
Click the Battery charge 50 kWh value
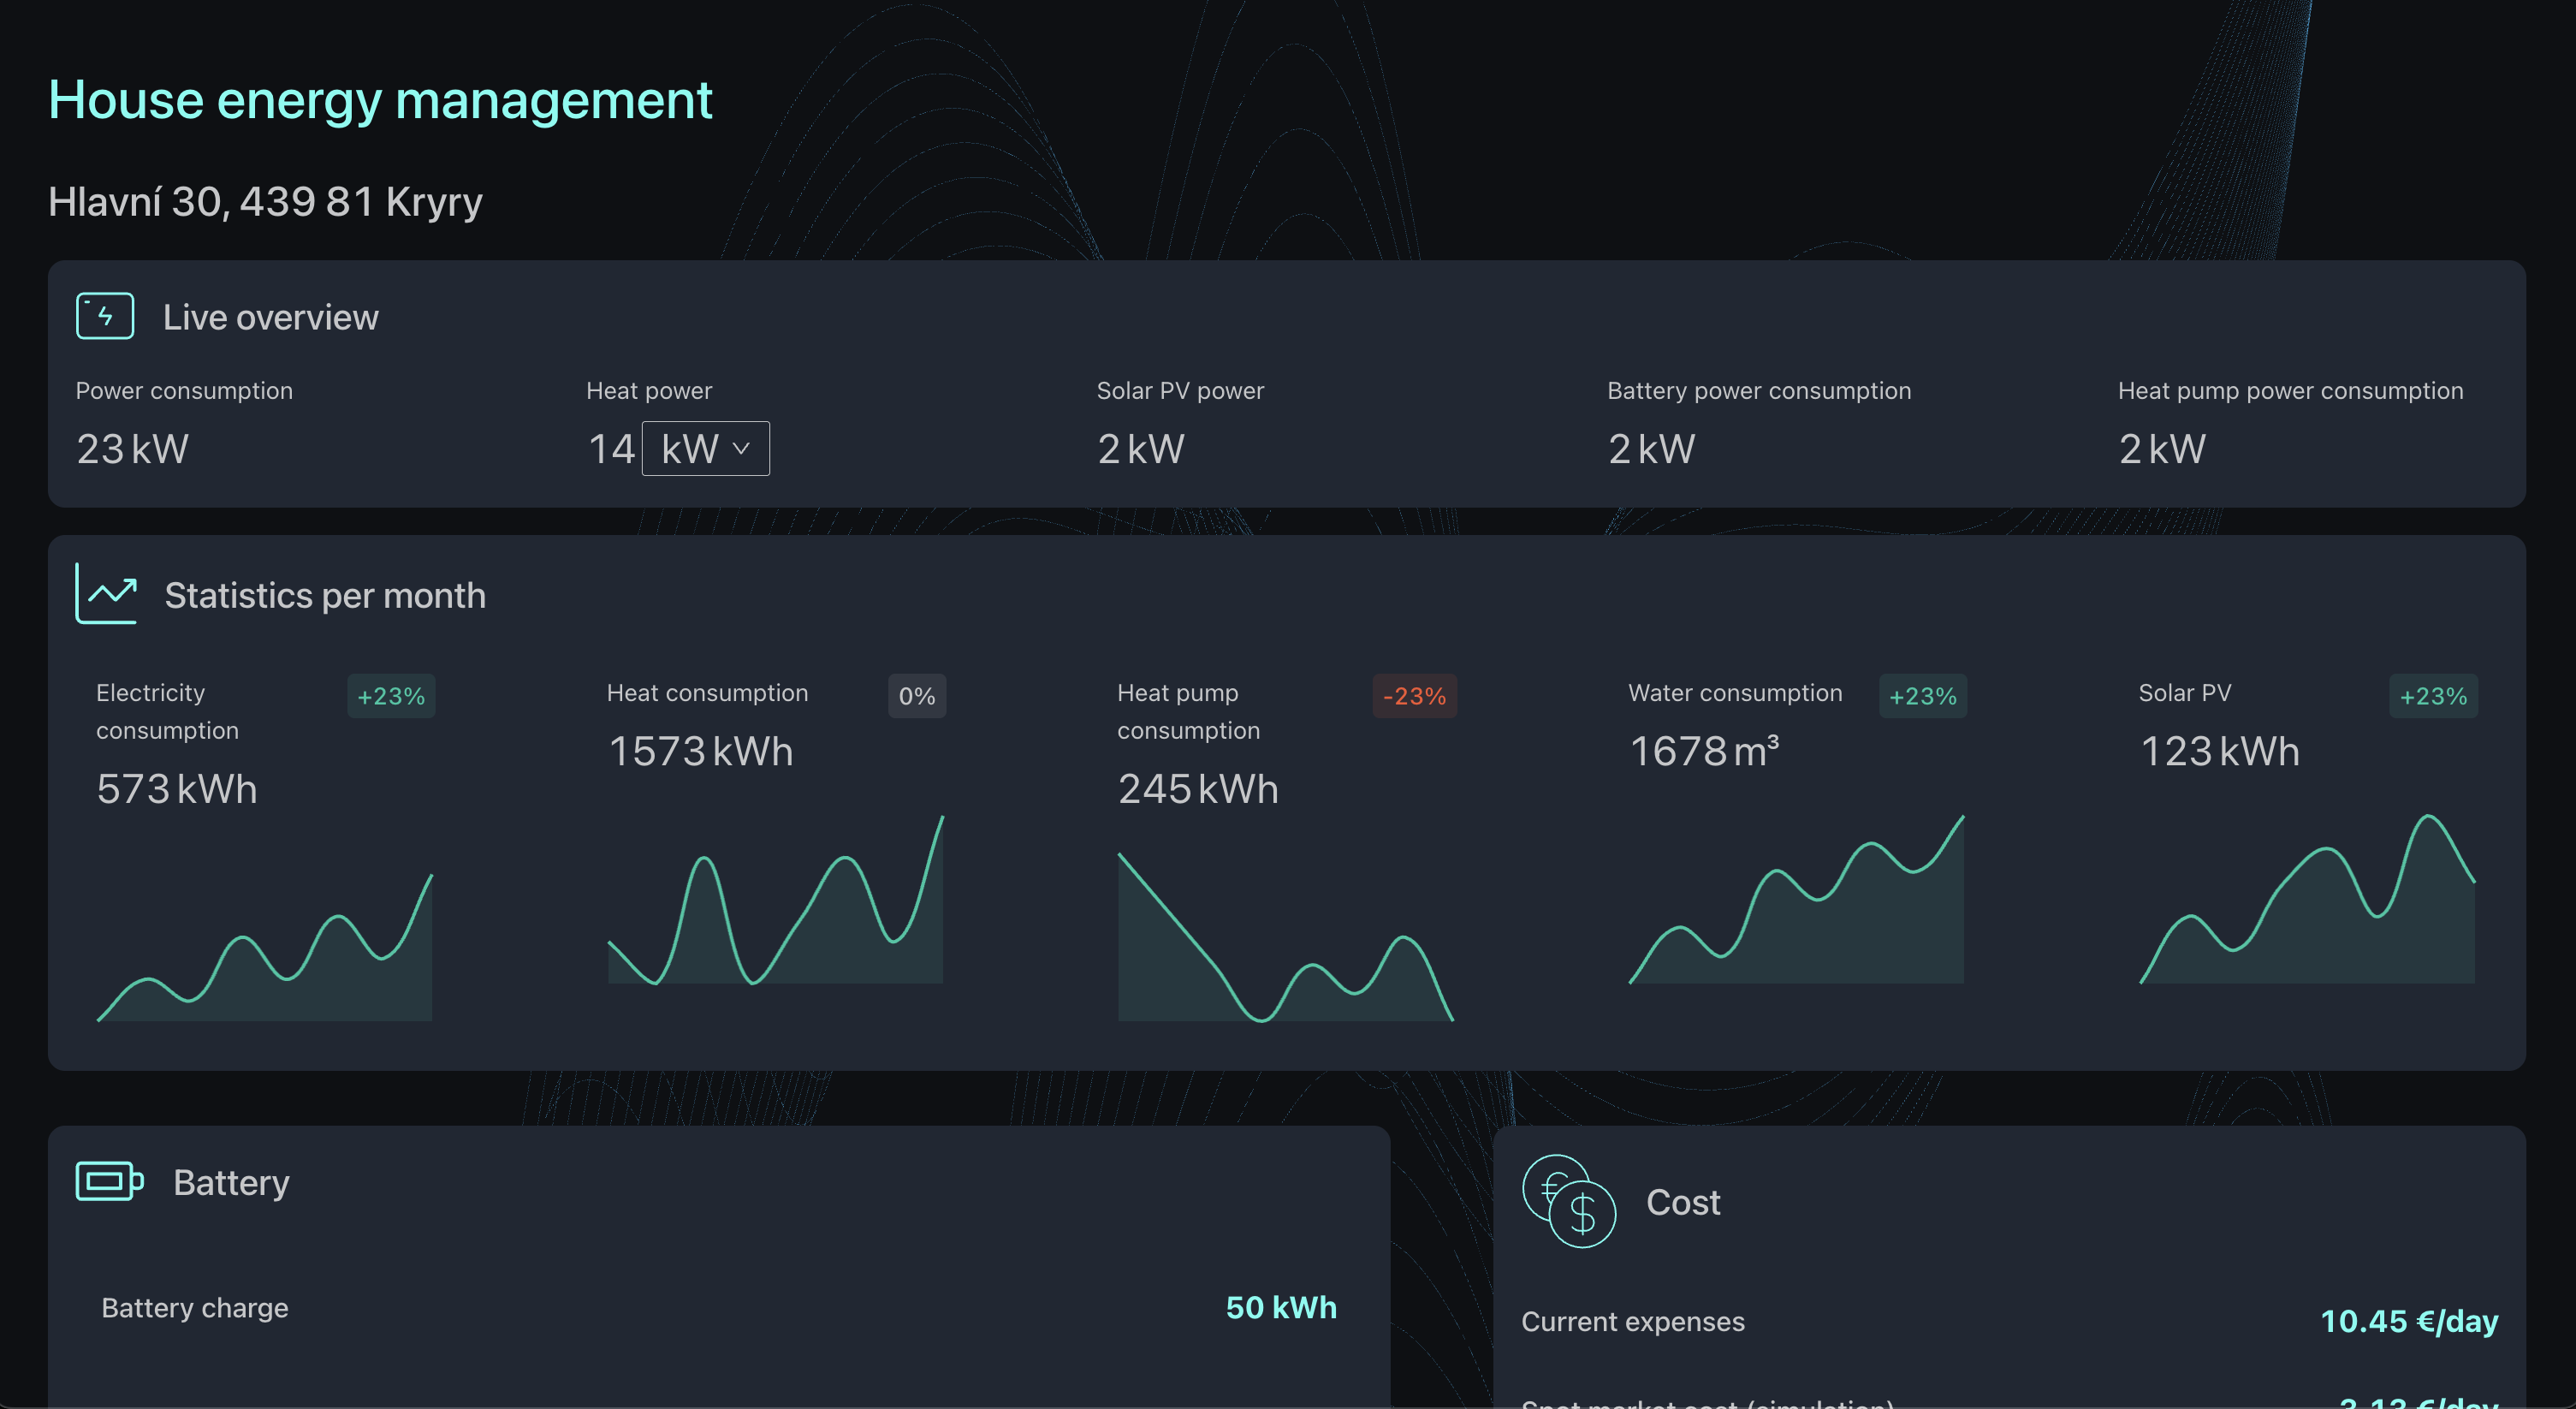point(1281,1307)
